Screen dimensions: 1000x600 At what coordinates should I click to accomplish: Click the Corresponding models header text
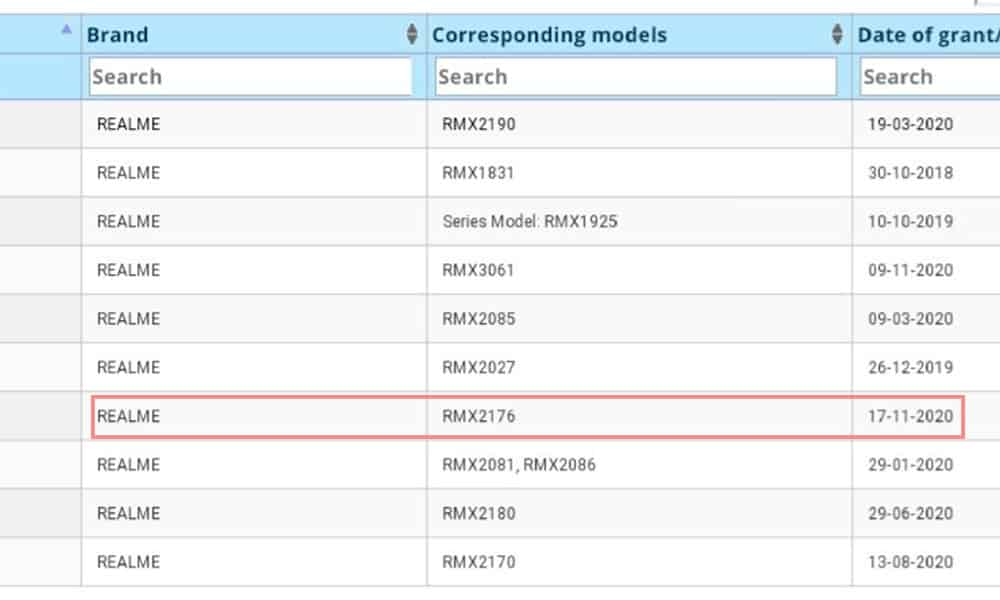(x=549, y=35)
